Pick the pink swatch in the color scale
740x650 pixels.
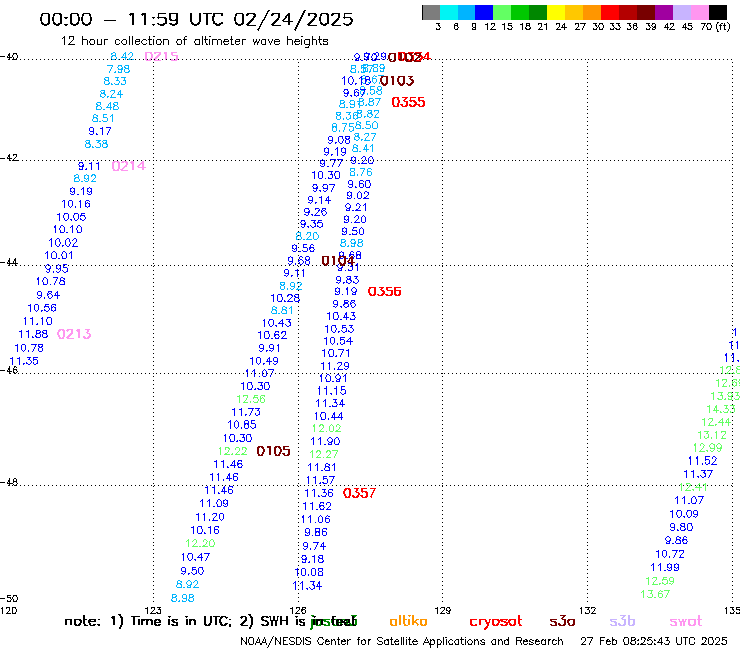click(700, 12)
